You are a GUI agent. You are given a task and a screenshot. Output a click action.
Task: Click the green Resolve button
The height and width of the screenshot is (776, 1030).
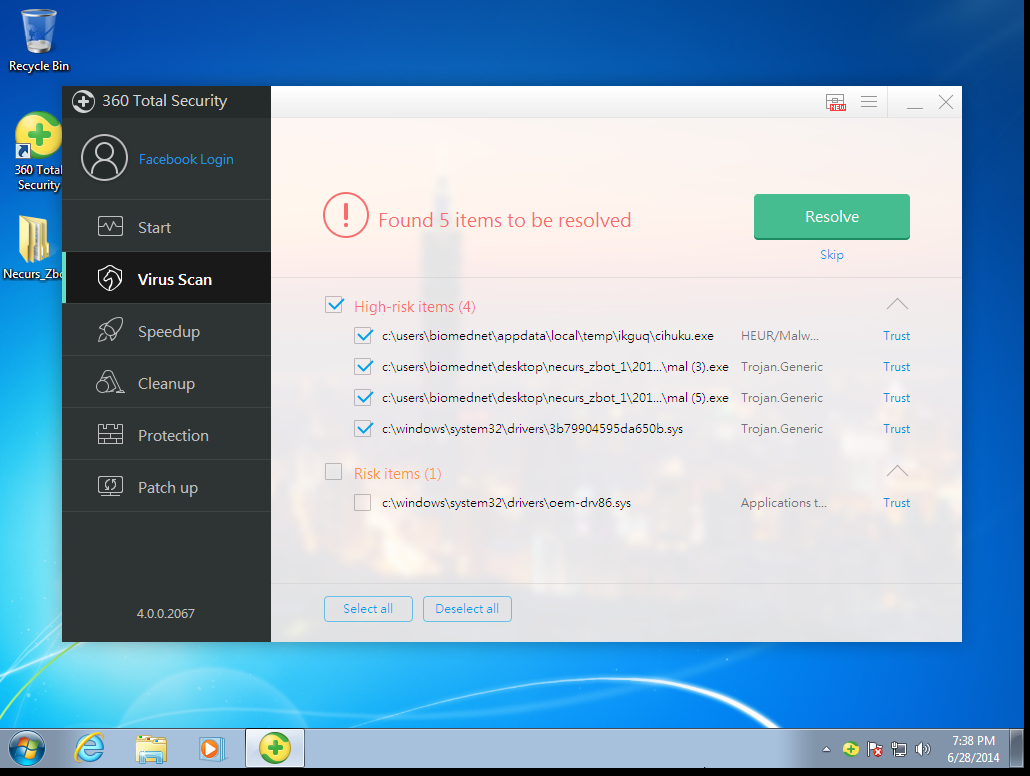click(x=832, y=217)
